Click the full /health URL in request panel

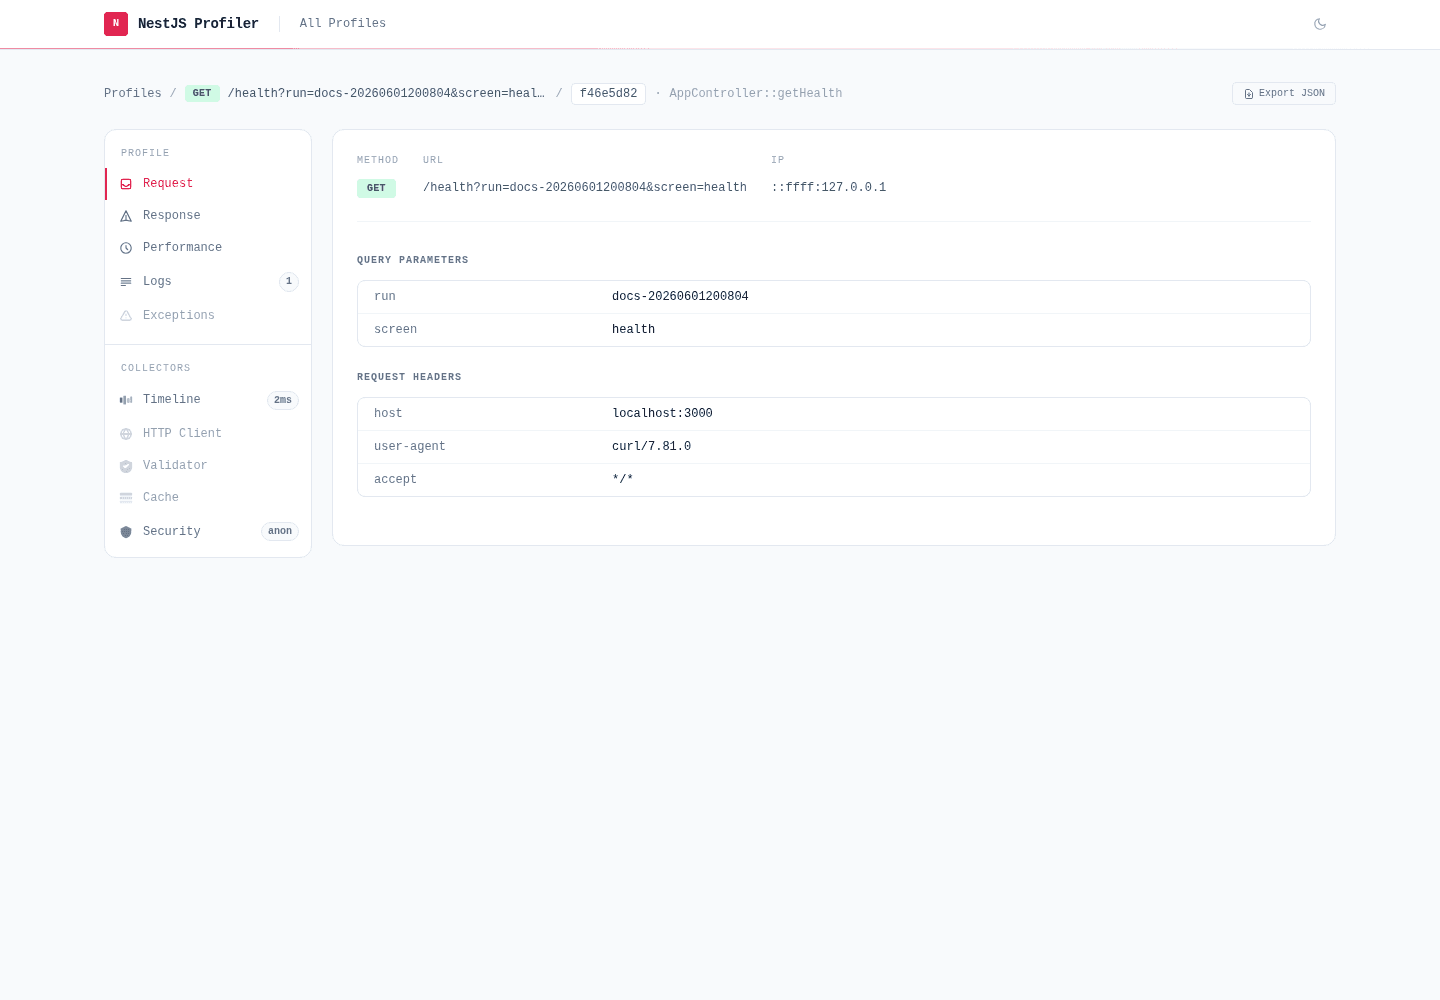(585, 187)
